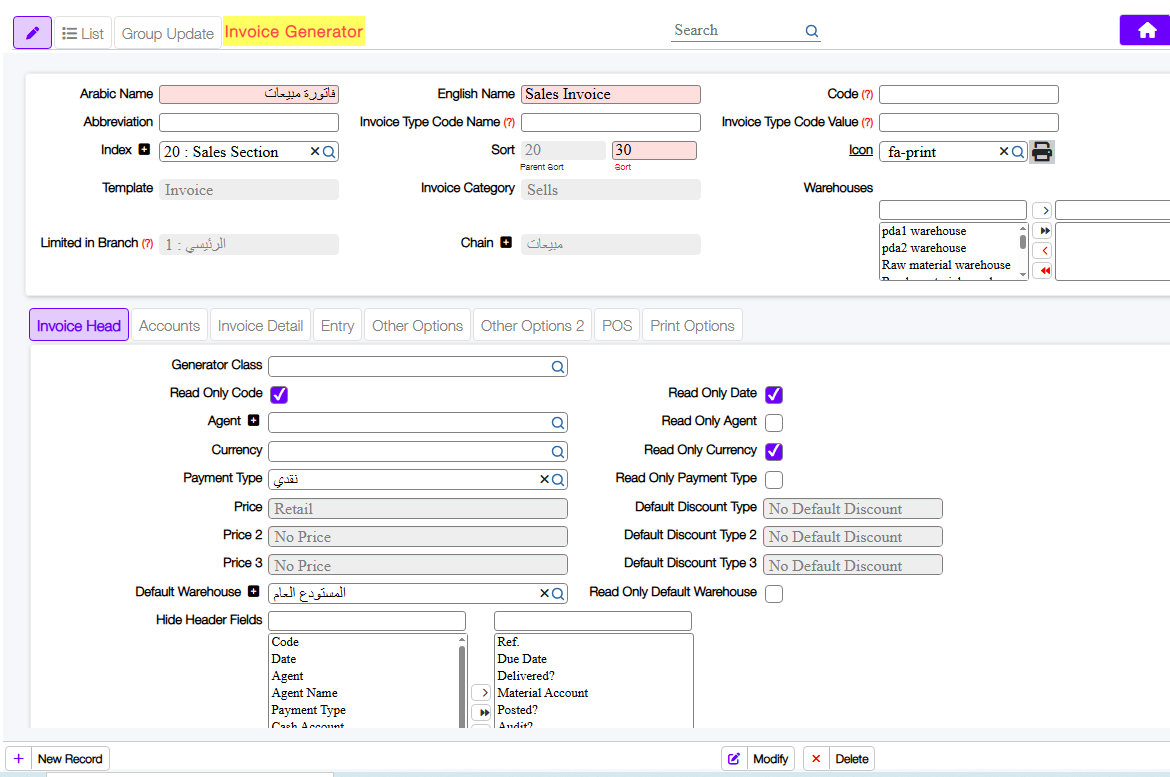The width and height of the screenshot is (1170, 777).
Task: Click the List button
Action: 83,33
